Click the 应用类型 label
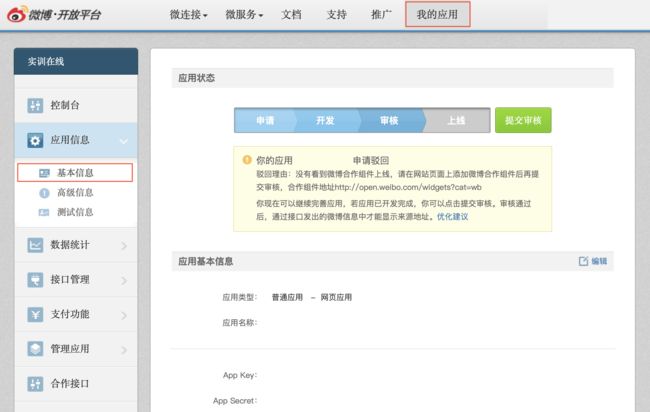This screenshot has width=650, height=412. click(240, 298)
